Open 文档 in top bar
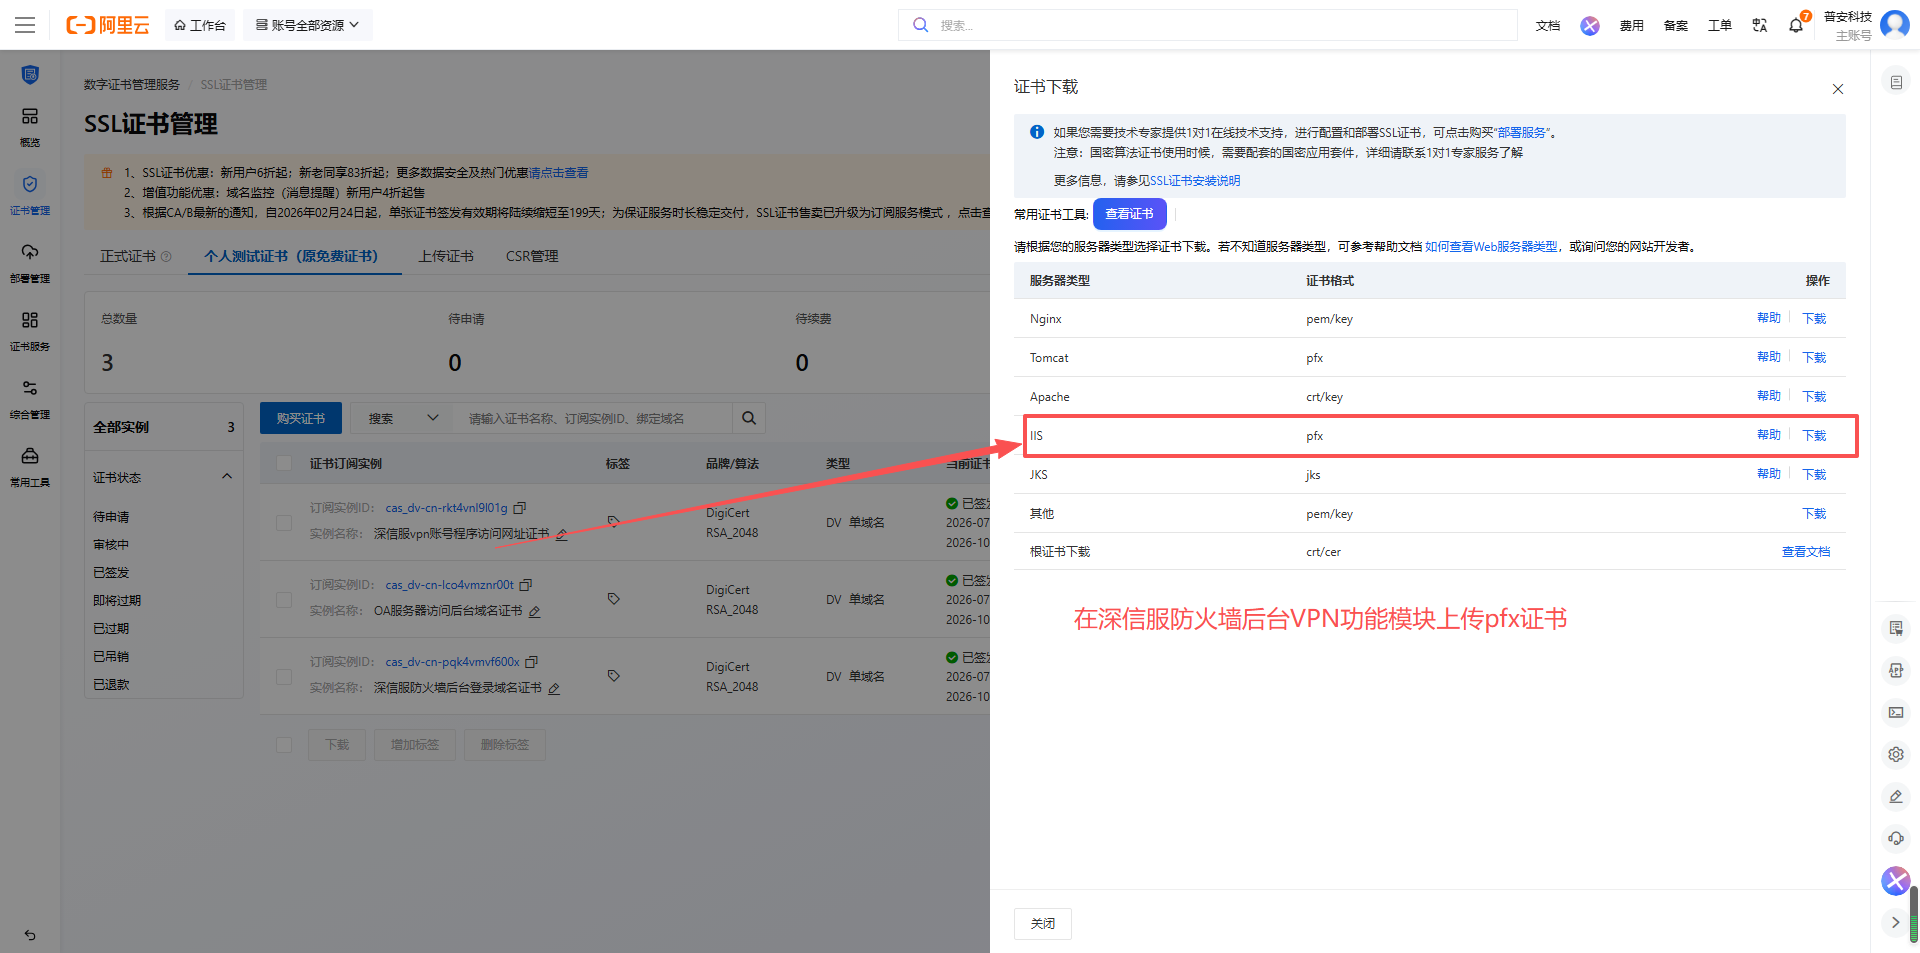The image size is (1920, 953). pos(1548,25)
